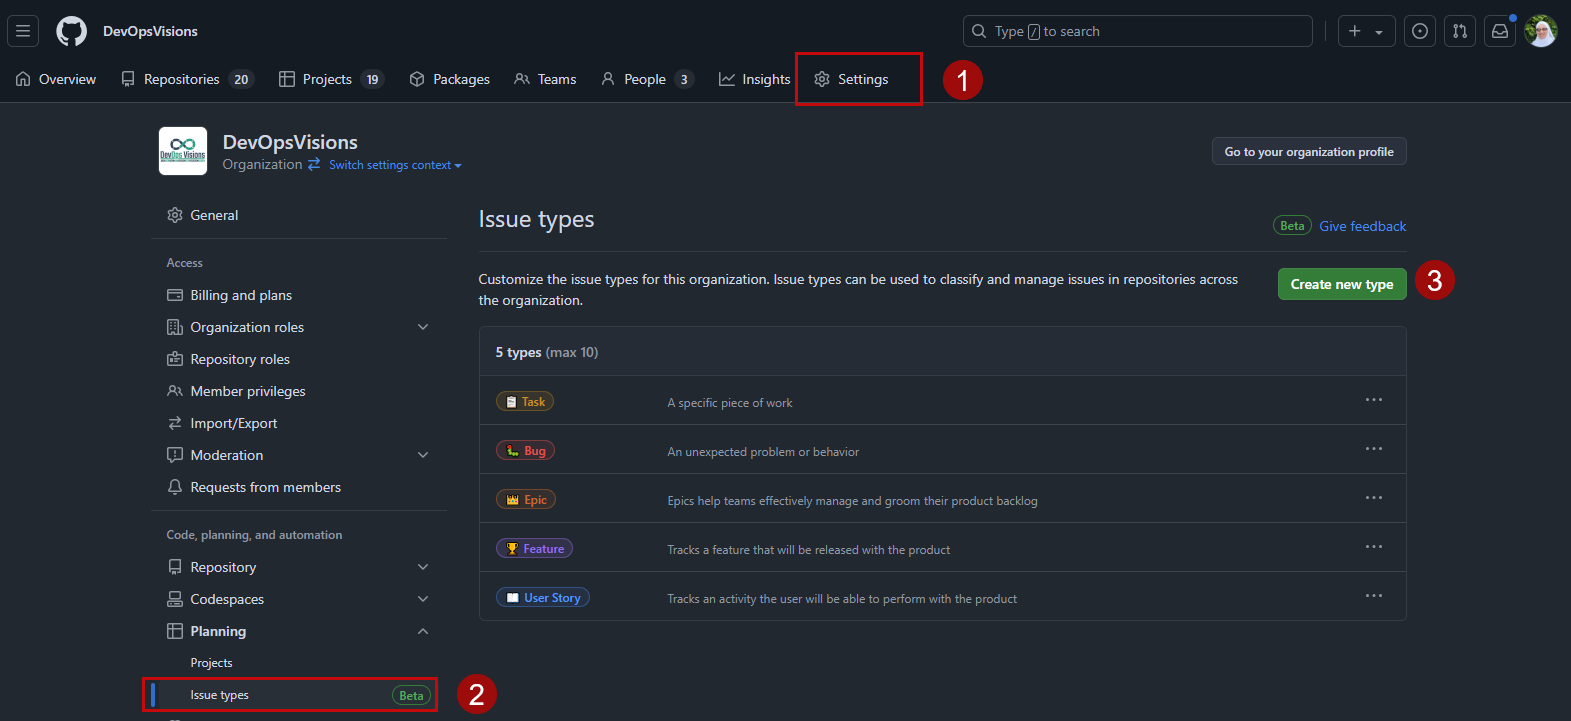Expand the Moderation section chevron

423,455
